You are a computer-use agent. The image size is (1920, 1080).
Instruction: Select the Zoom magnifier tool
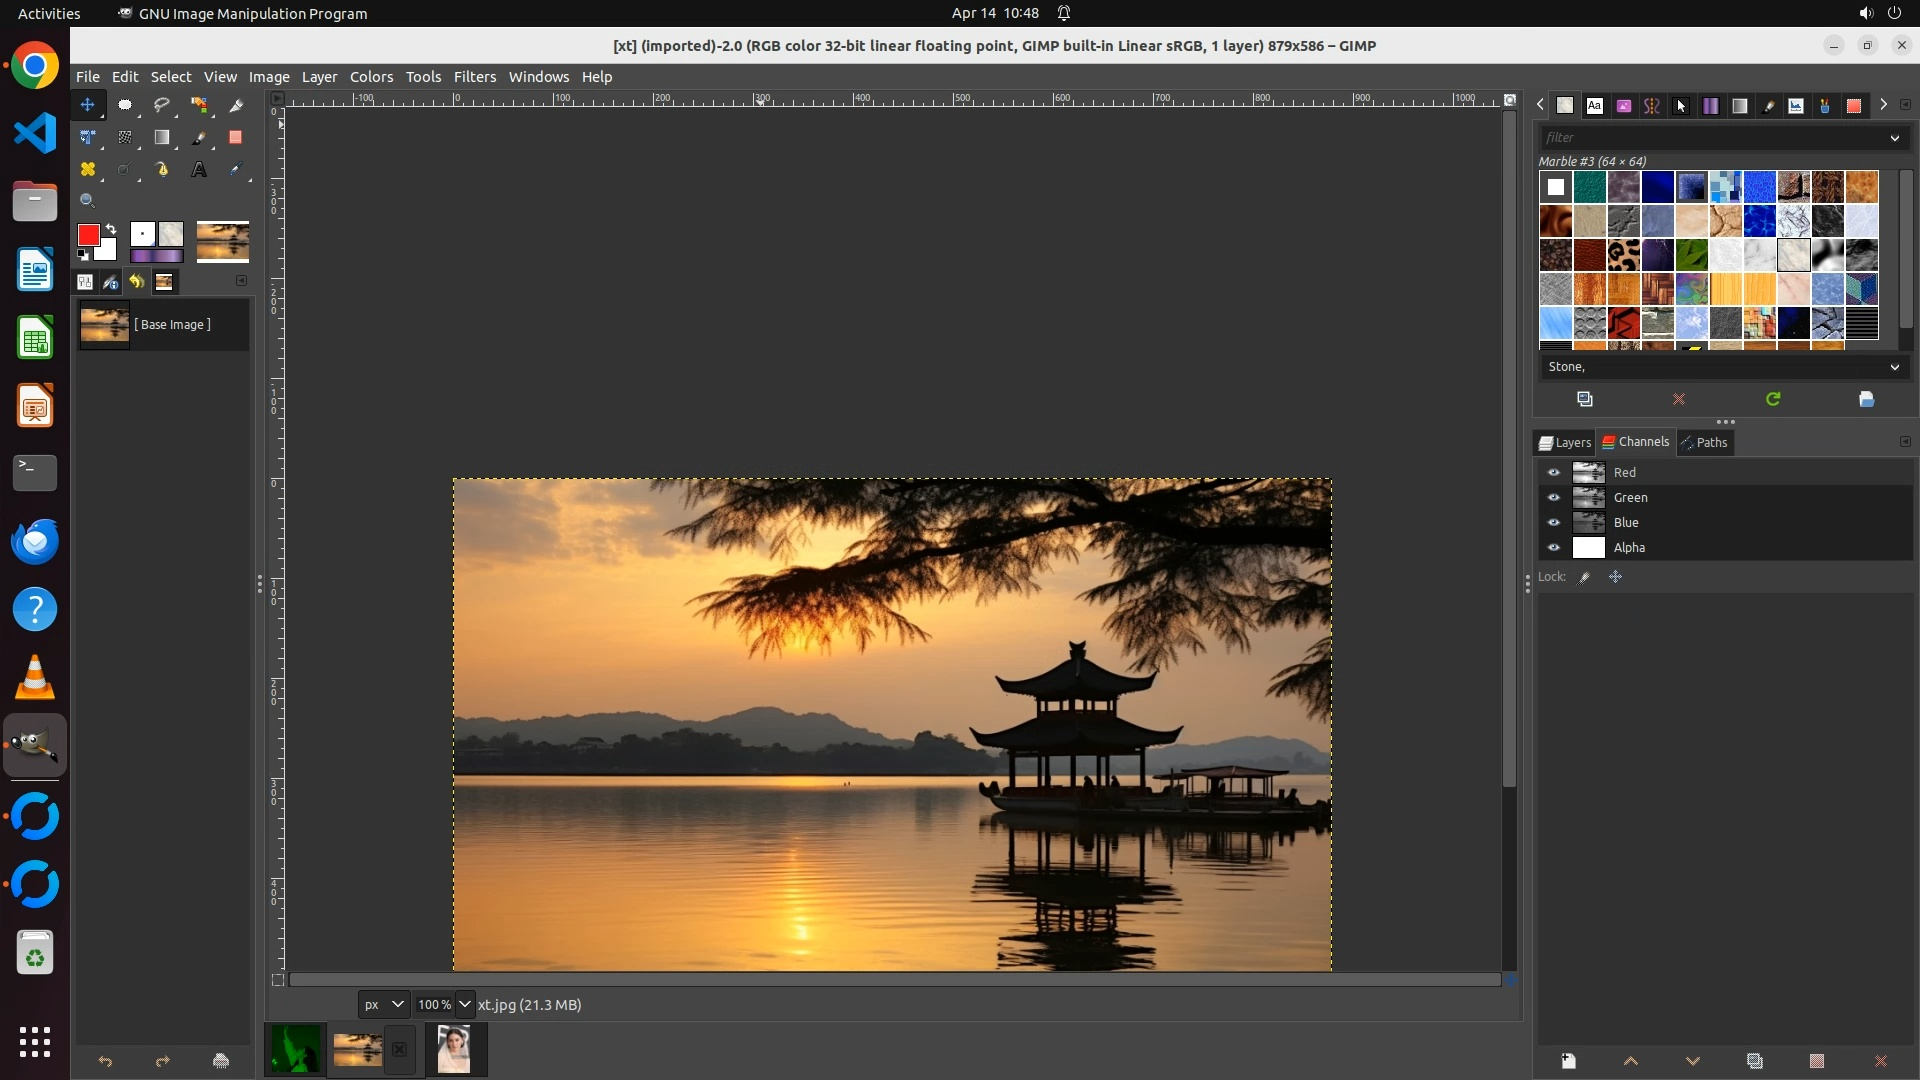click(x=88, y=201)
